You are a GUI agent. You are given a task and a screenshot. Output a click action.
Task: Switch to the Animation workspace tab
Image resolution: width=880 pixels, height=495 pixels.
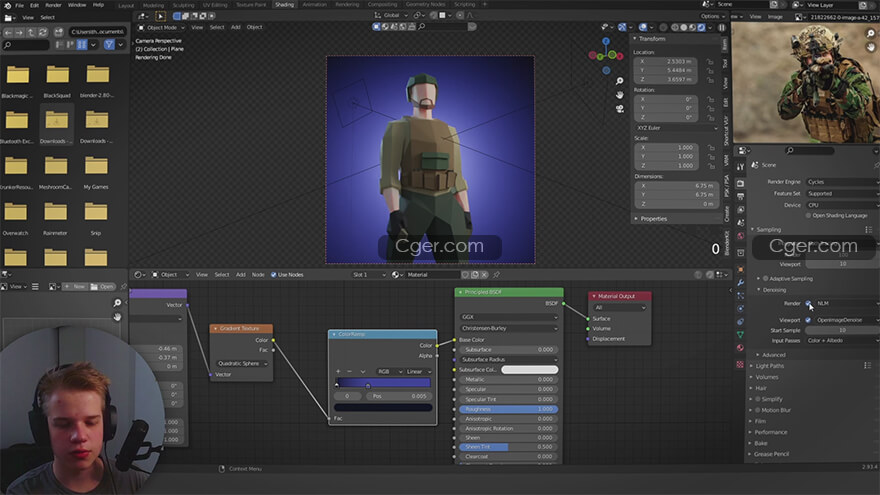click(x=314, y=4)
